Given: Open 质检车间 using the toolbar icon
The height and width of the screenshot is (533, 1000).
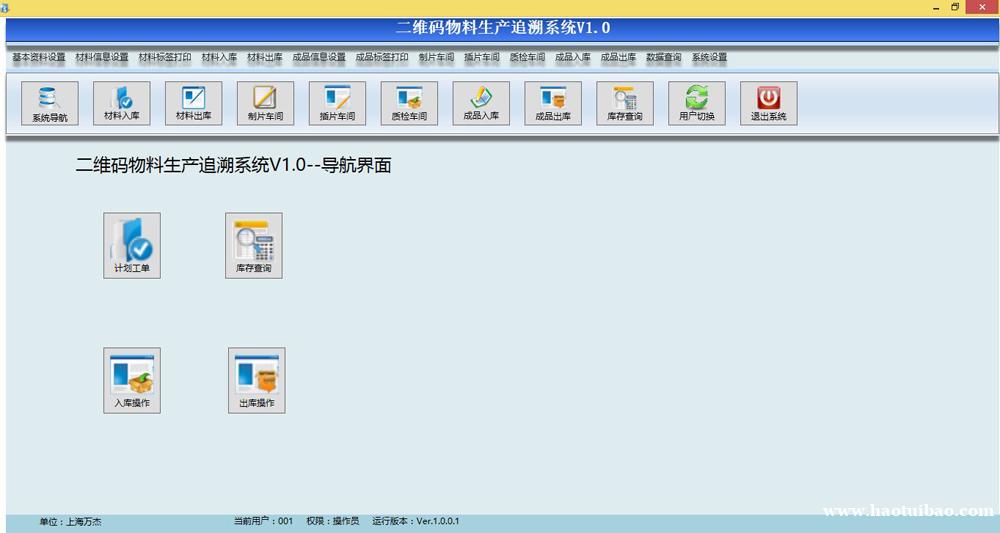Looking at the screenshot, I should (409, 103).
